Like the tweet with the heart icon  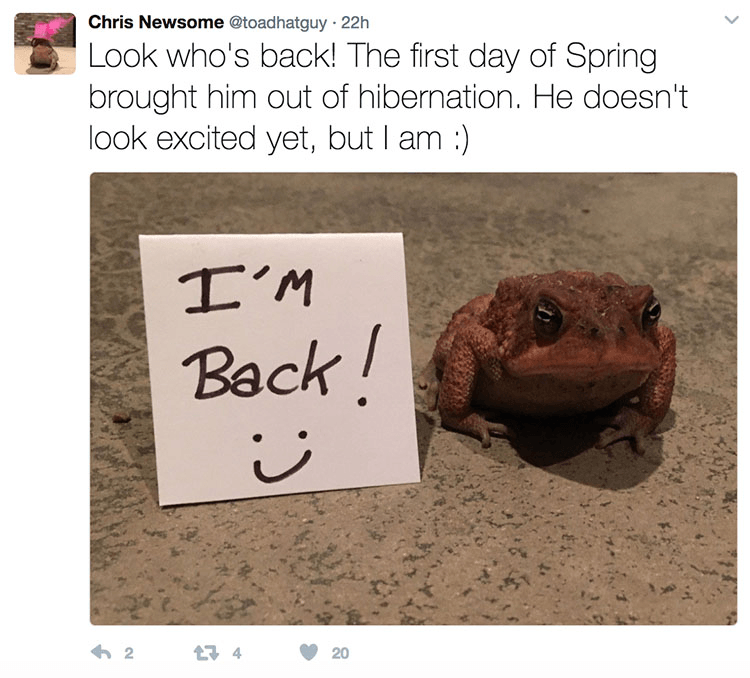[x=310, y=653]
